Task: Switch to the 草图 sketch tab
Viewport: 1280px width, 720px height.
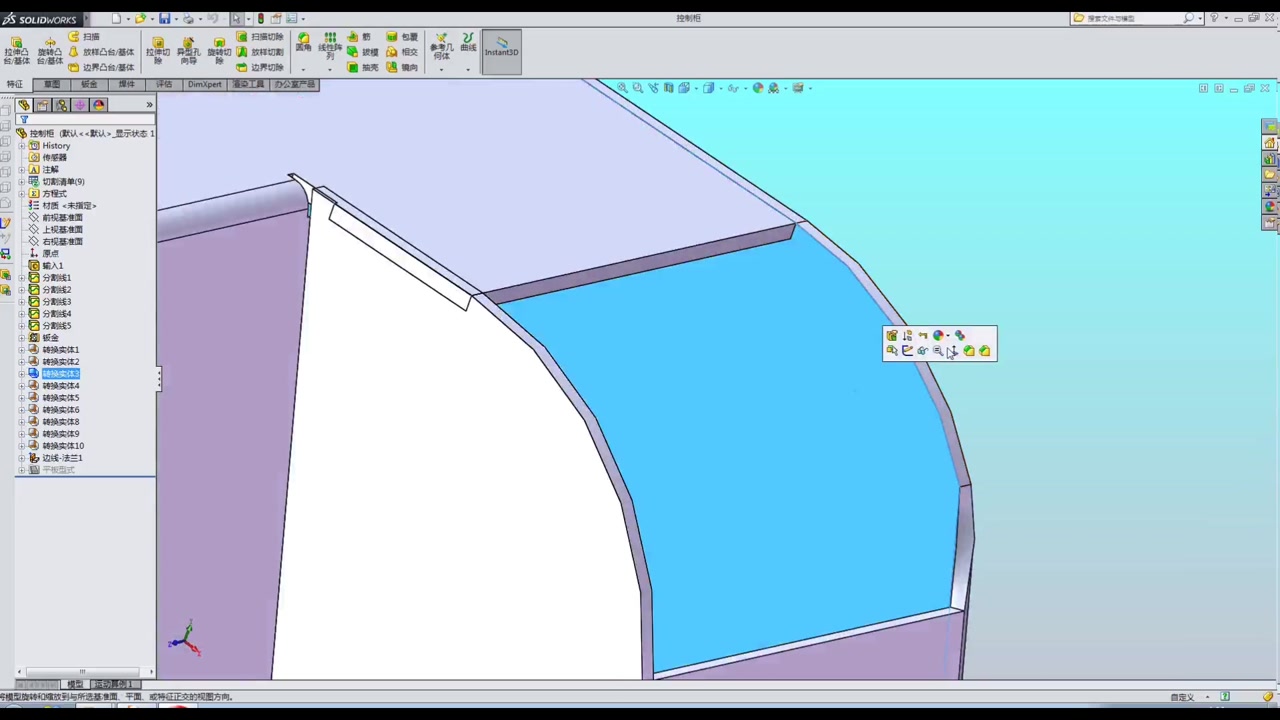Action: [x=52, y=84]
